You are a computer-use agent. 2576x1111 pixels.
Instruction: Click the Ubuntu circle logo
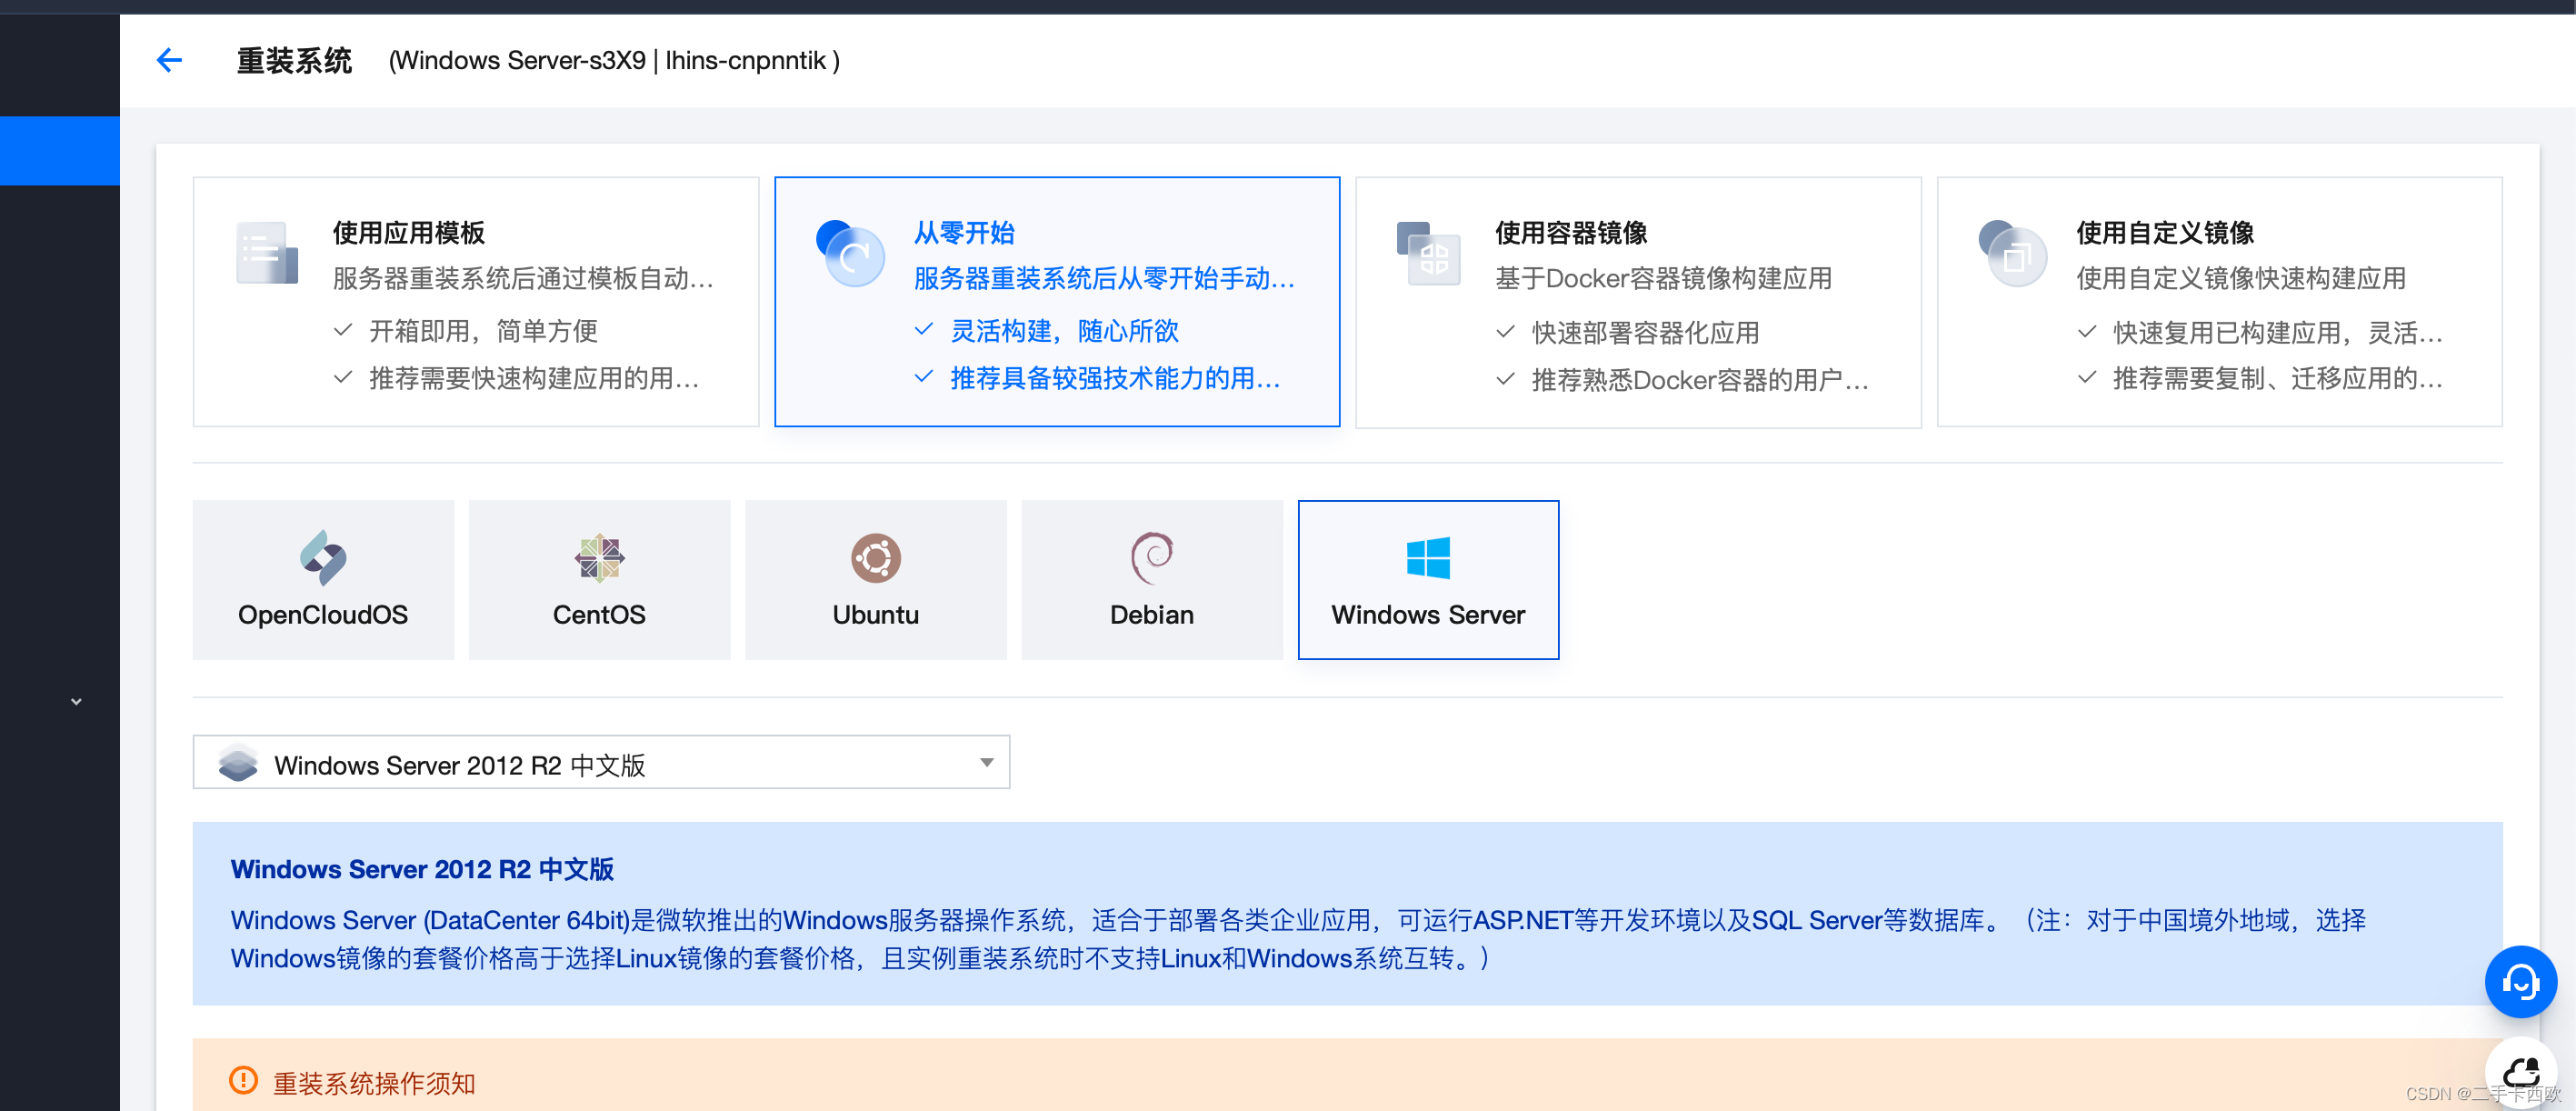click(x=875, y=558)
